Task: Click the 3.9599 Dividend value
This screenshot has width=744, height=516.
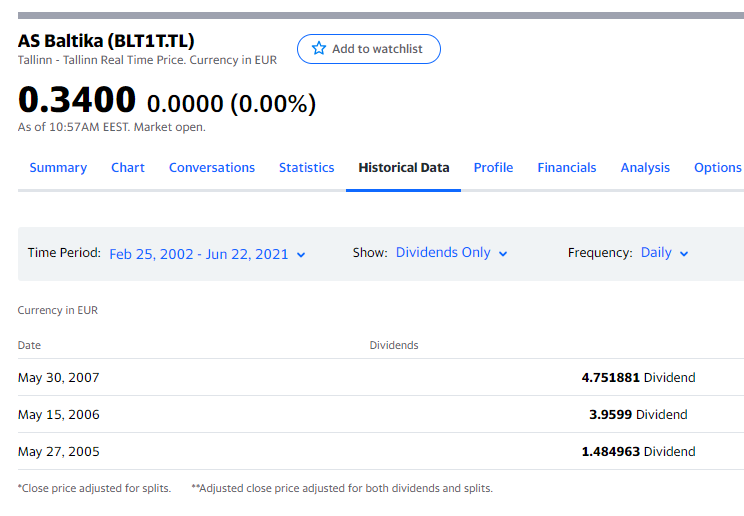Action: (638, 414)
